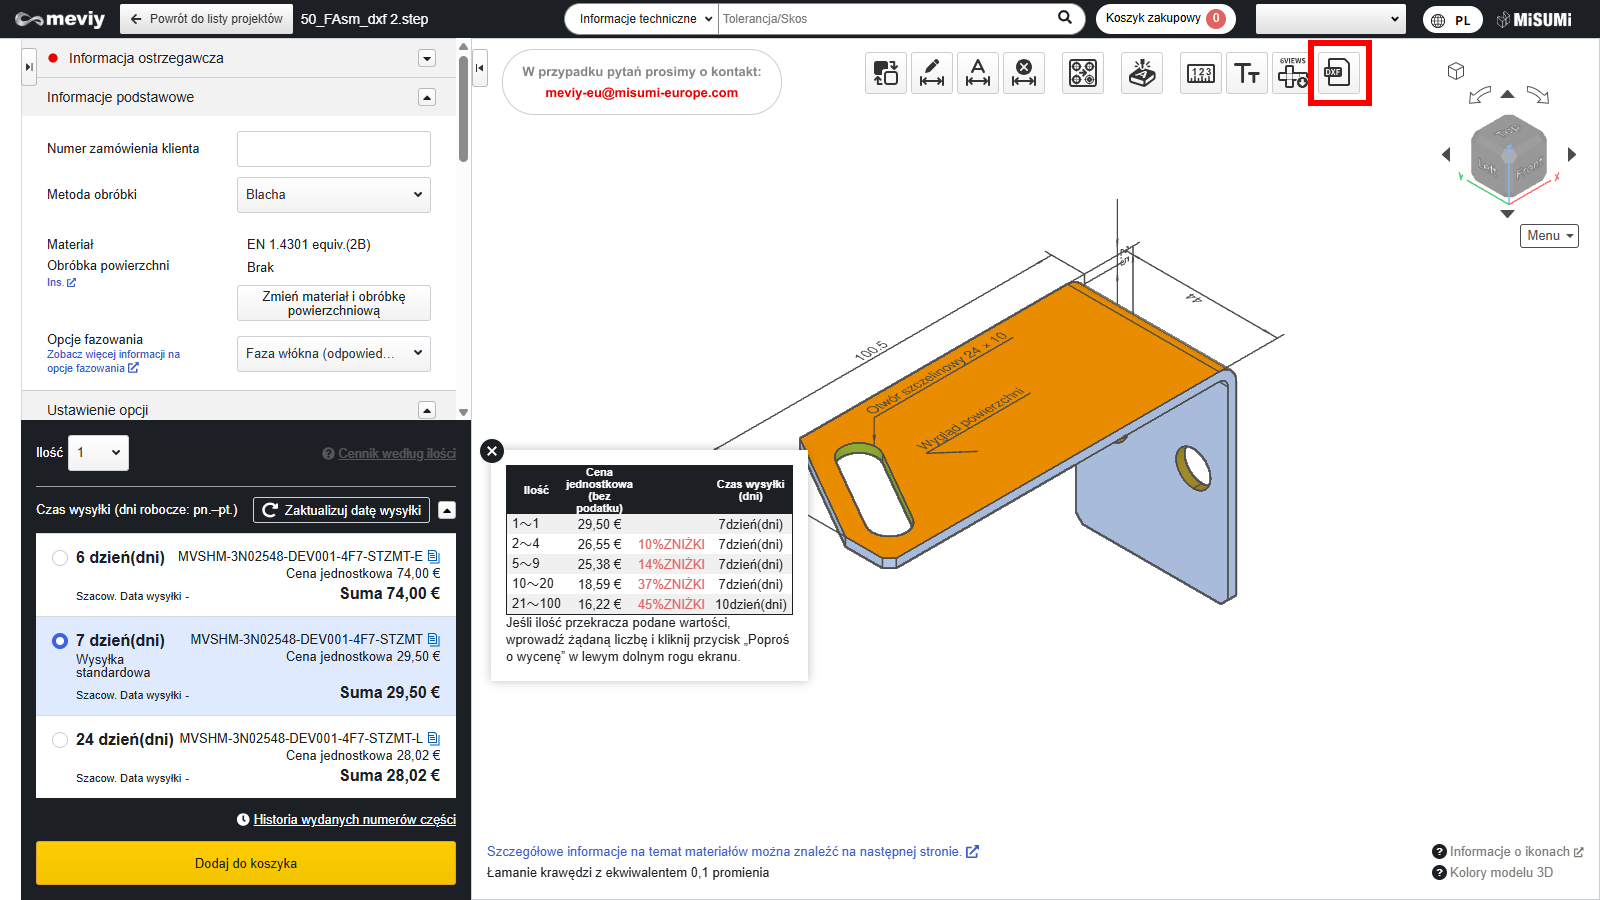Open the Metoda obróbki Blacha dropdown
Image resolution: width=1600 pixels, height=900 pixels.
(x=333, y=195)
